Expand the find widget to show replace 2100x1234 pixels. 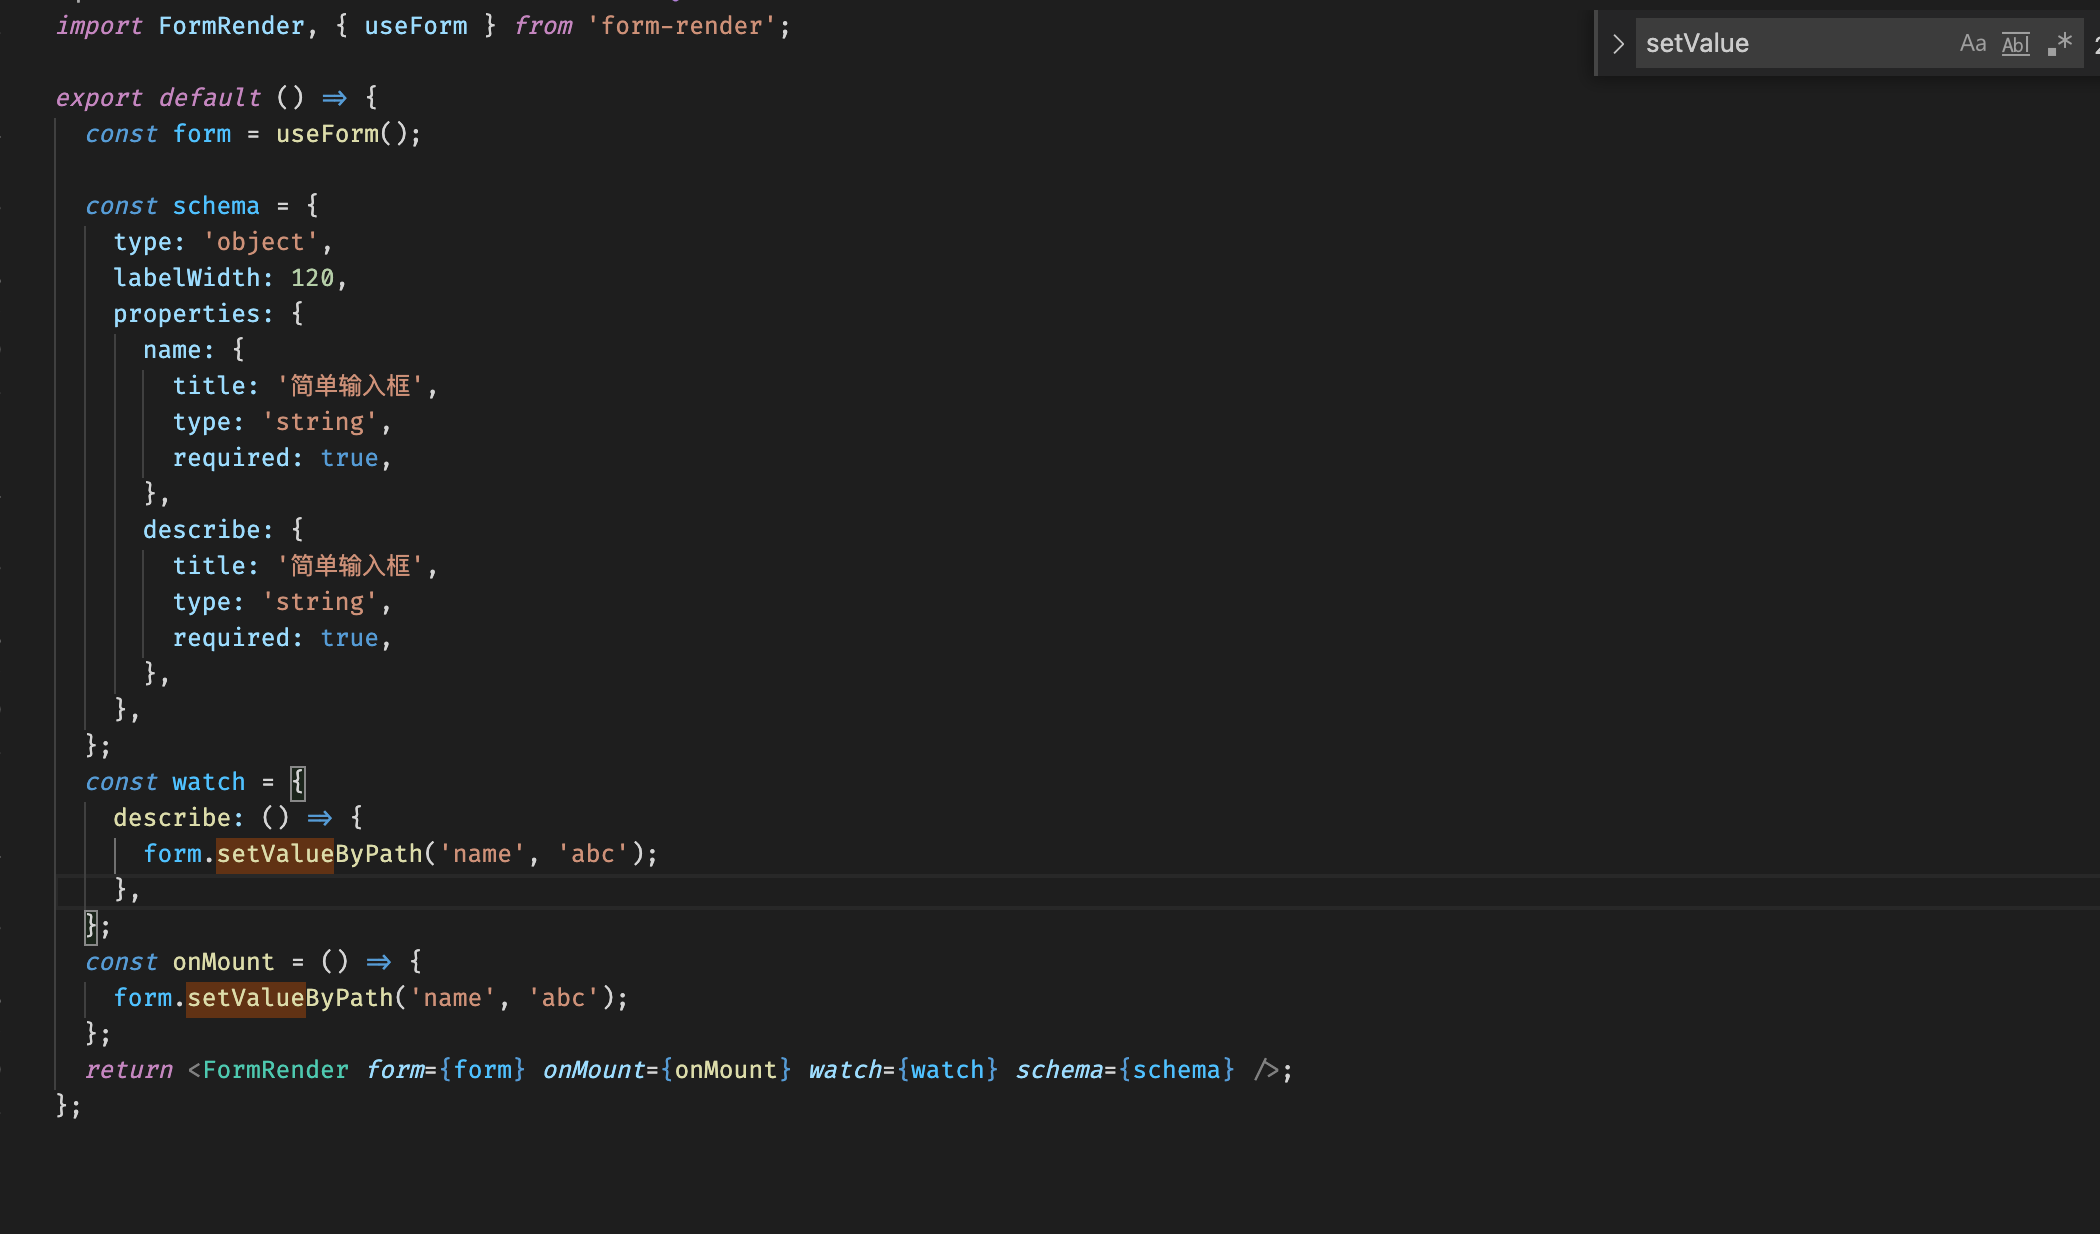coord(1617,43)
